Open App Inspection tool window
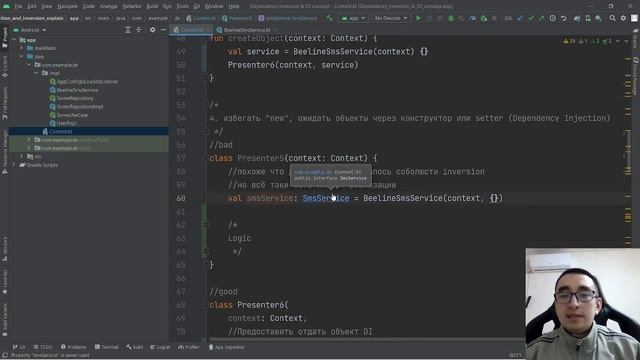The height and width of the screenshot is (360, 640). coord(227,347)
